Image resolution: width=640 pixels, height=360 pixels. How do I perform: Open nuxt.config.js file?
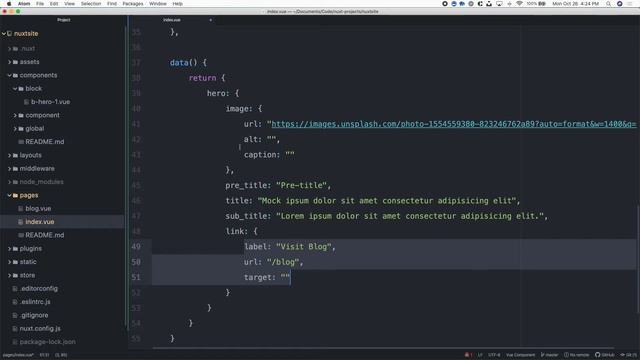pyautogui.click(x=40, y=329)
